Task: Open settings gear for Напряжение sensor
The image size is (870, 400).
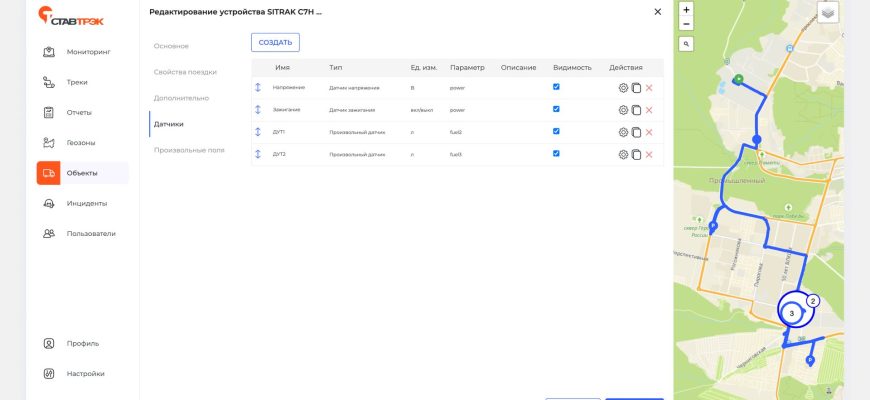Action: (x=623, y=88)
